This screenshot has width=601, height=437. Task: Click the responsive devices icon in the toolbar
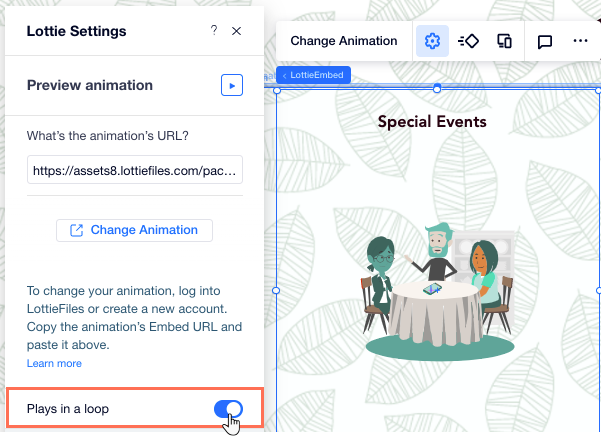(x=504, y=41)
